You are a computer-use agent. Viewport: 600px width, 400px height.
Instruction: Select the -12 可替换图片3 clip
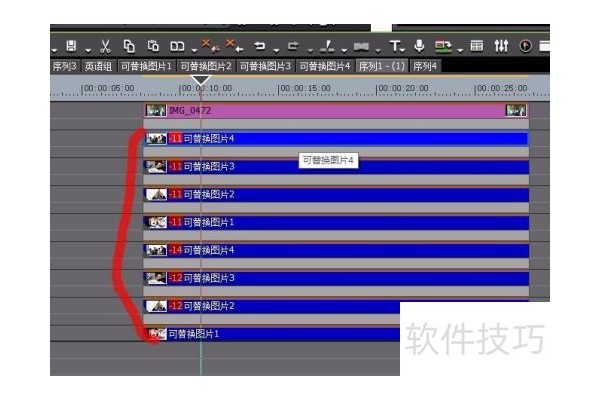tap(336, 278)
